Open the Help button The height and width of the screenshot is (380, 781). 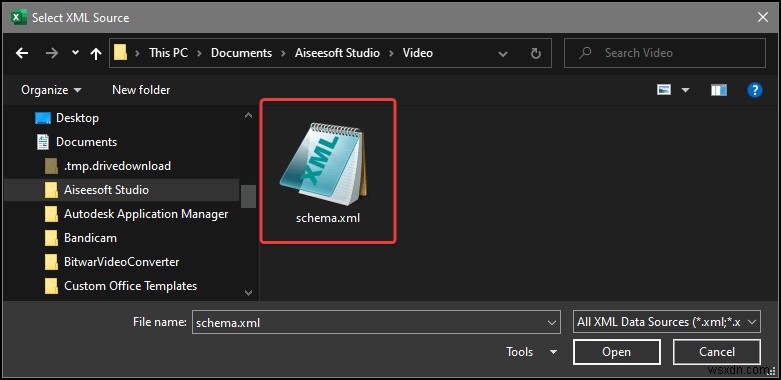click(755, 90)
